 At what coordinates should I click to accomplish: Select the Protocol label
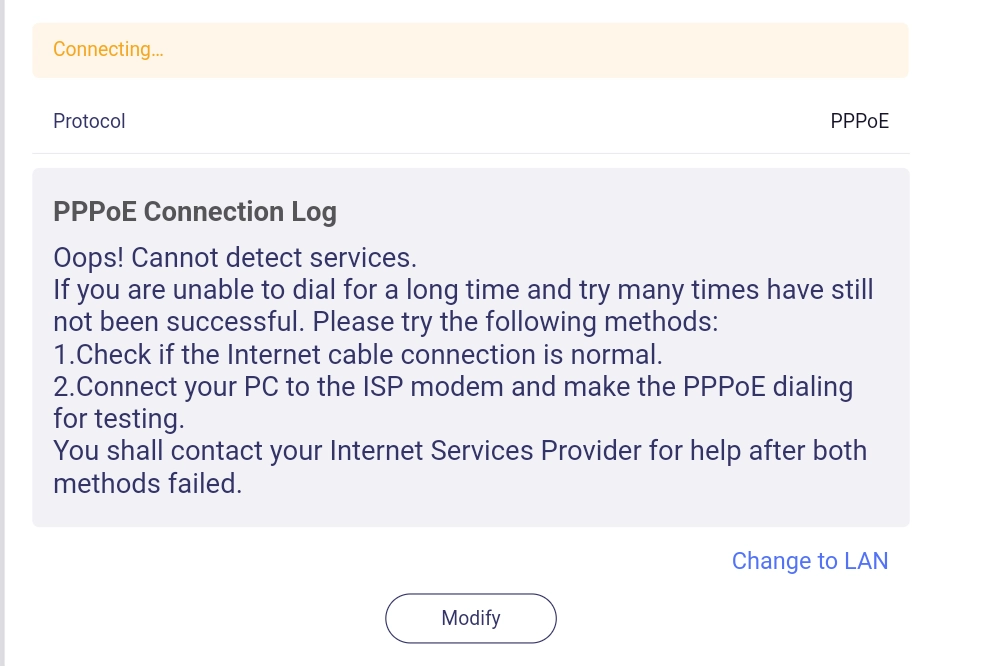89,121
